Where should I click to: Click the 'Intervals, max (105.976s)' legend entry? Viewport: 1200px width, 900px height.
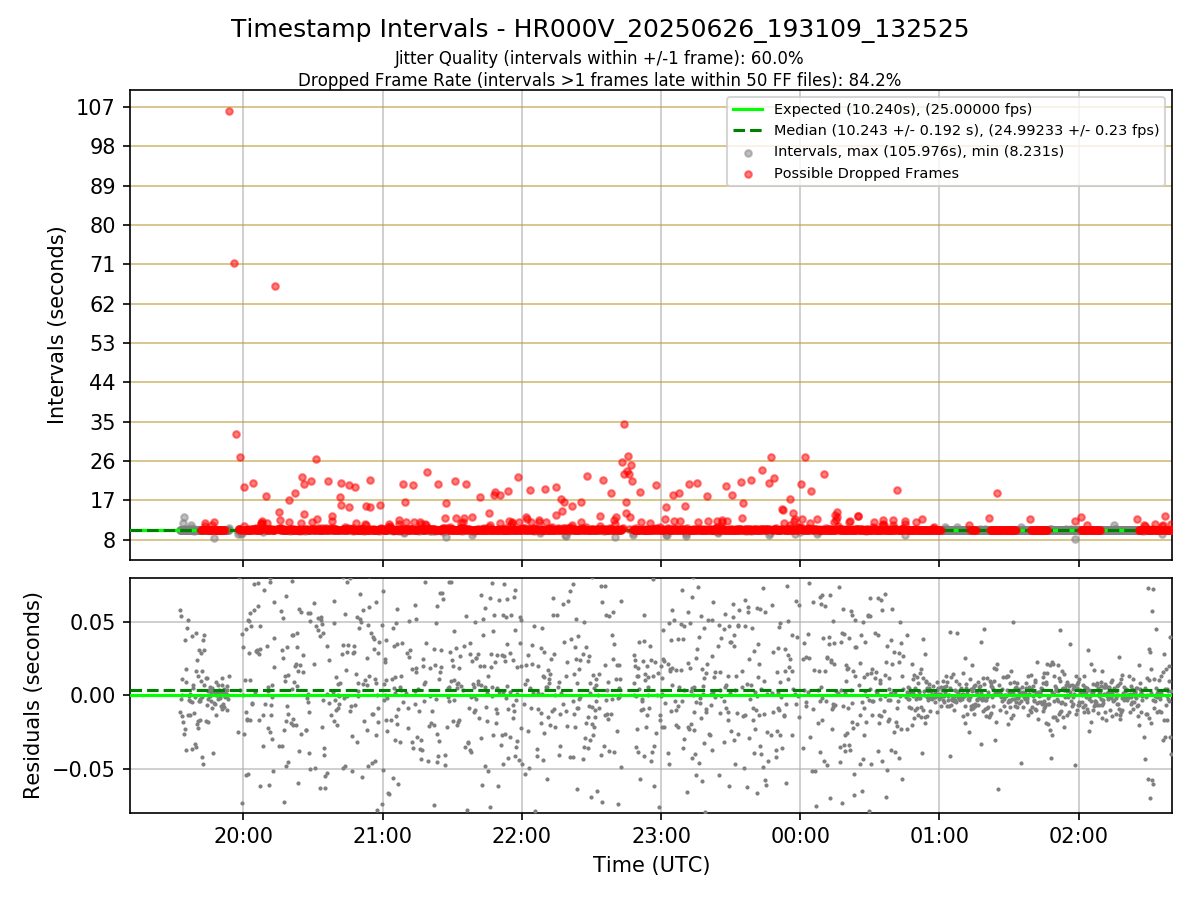(x=919, y=152)
